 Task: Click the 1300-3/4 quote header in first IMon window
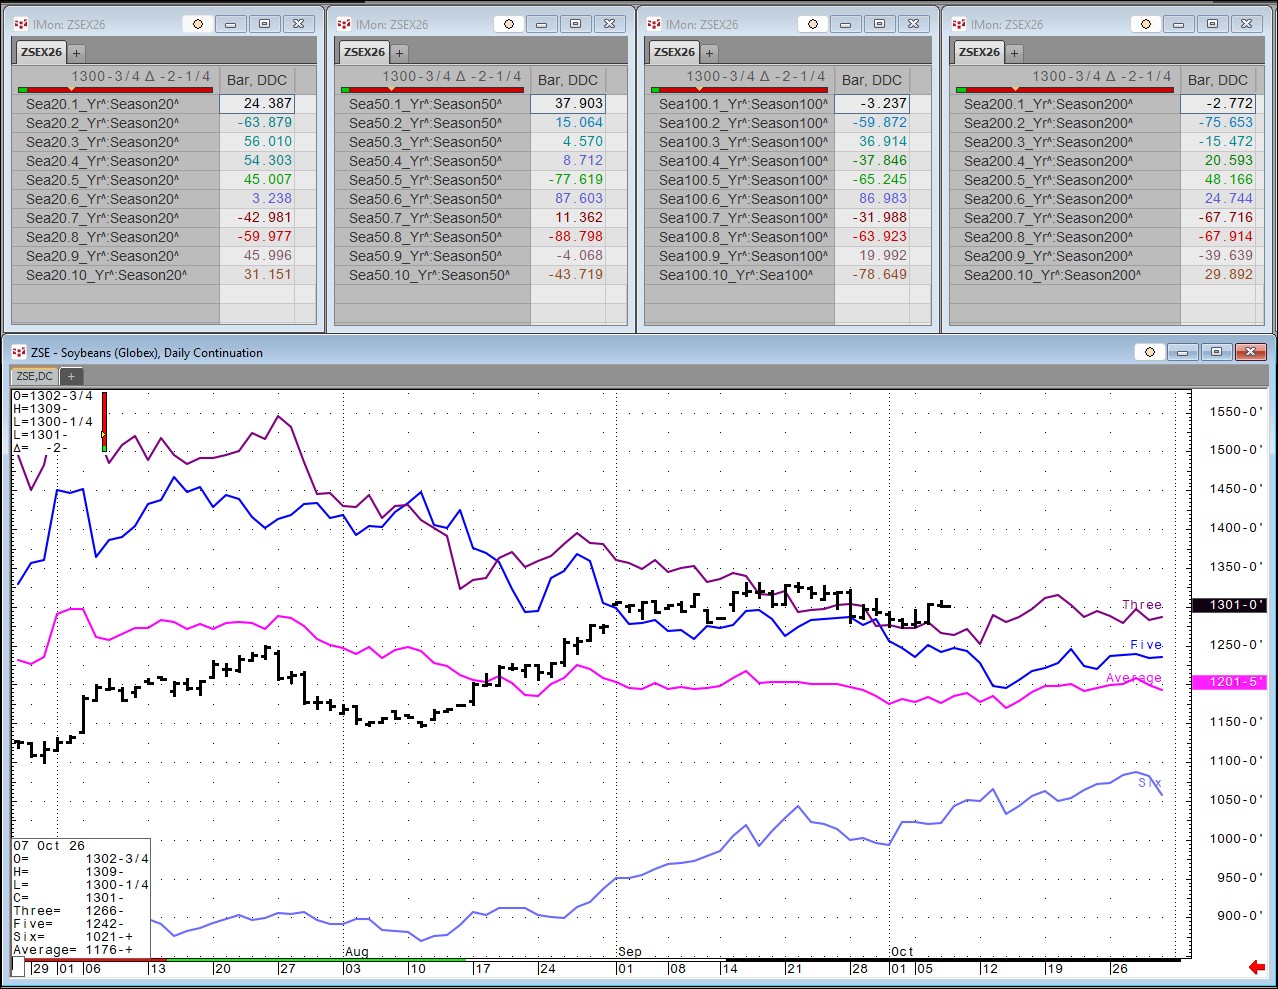point(141,76)
